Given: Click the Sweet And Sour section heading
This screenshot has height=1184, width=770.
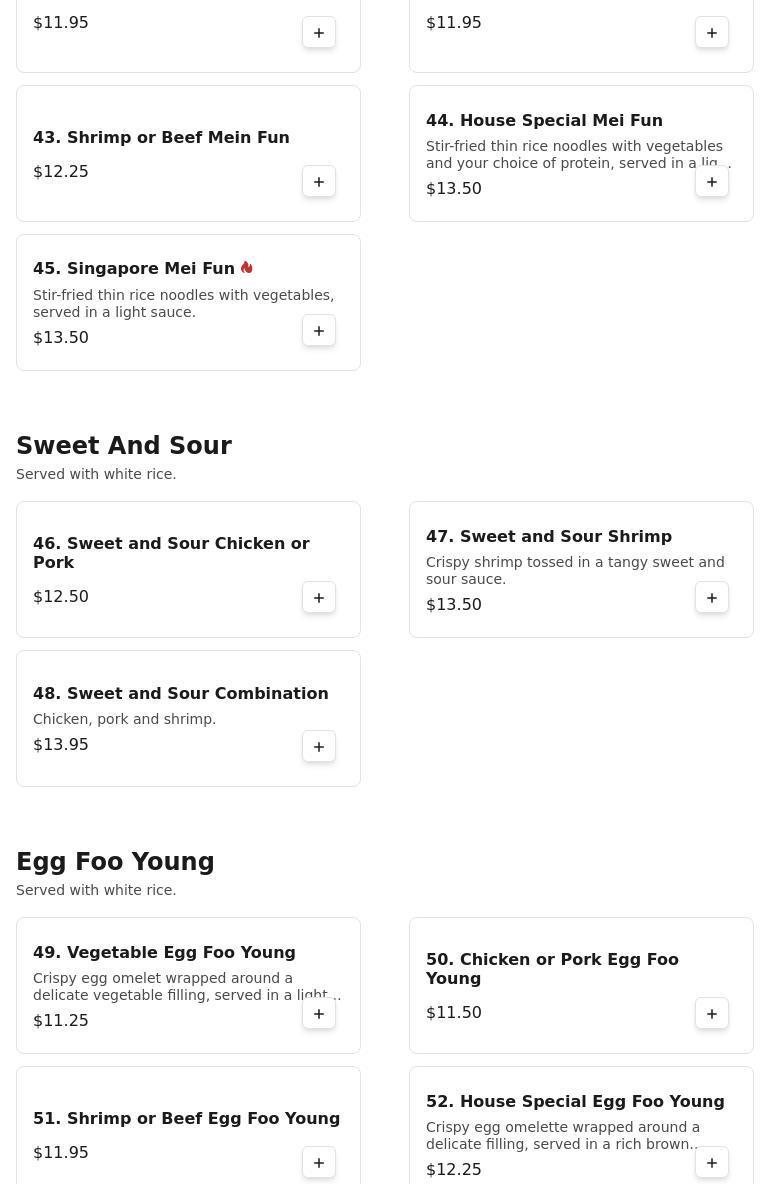Looking at the screenshot, I should (124, 446).
